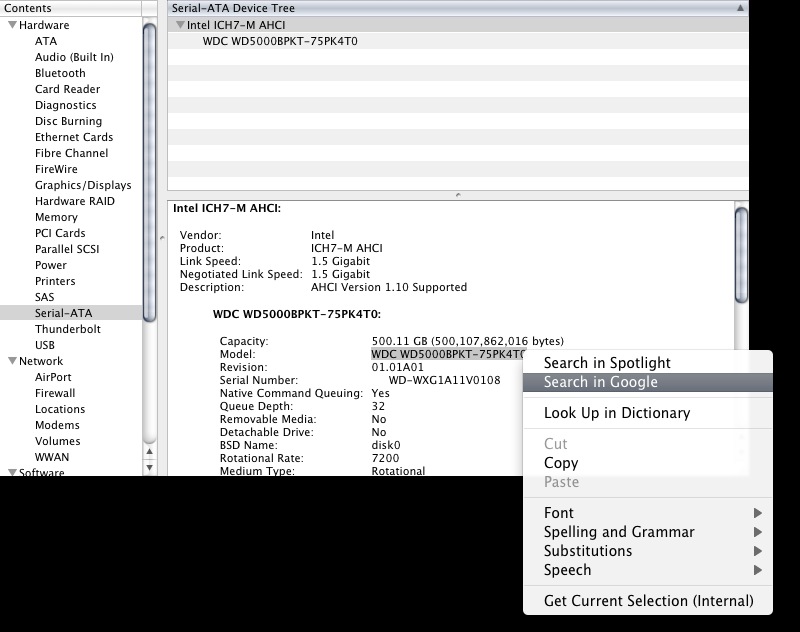Viewport: 800px width, 632px height.
Task: Select Fibre Channel in the sidebar
Action: (71, 153)
